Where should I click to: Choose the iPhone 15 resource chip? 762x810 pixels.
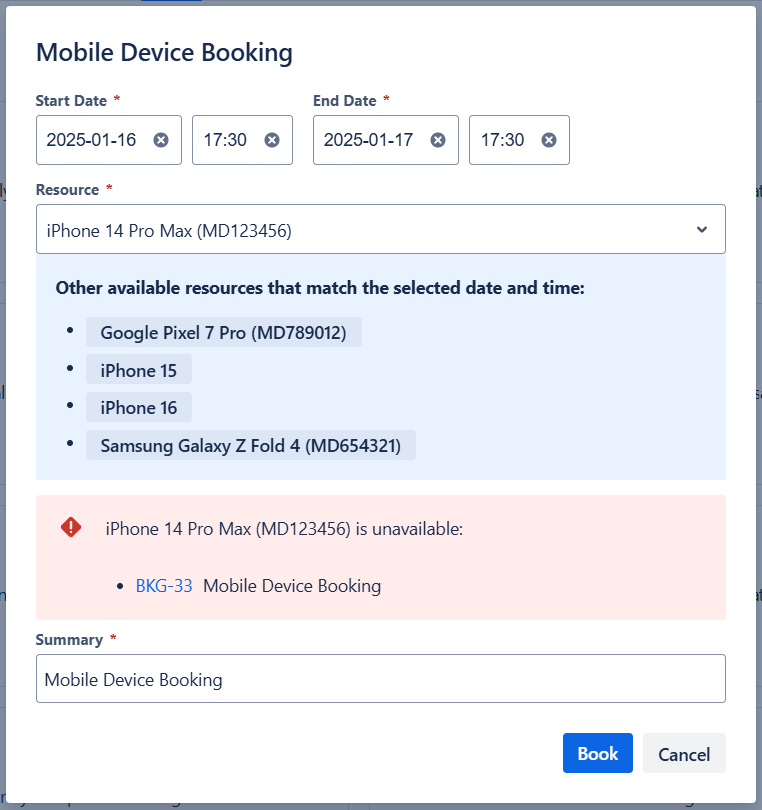pos(138,370)
